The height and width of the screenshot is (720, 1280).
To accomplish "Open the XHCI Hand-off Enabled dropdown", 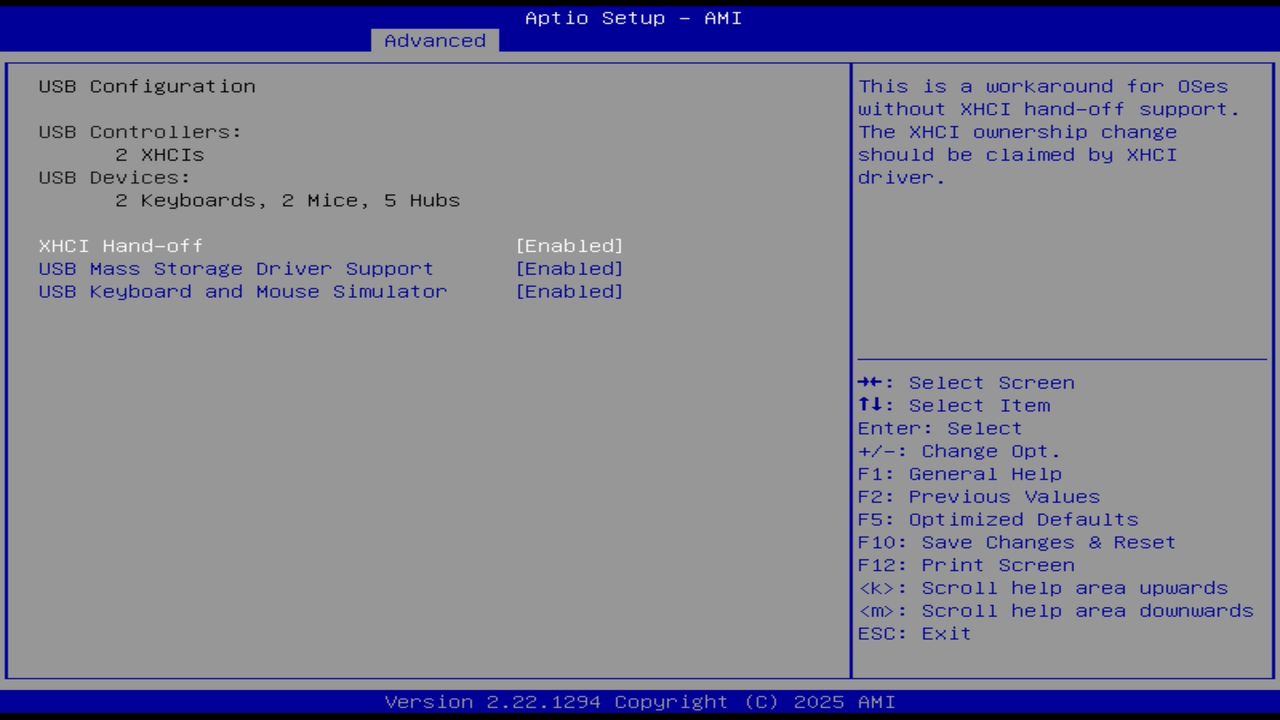I will pyautogui.click(x=569, y=245).
